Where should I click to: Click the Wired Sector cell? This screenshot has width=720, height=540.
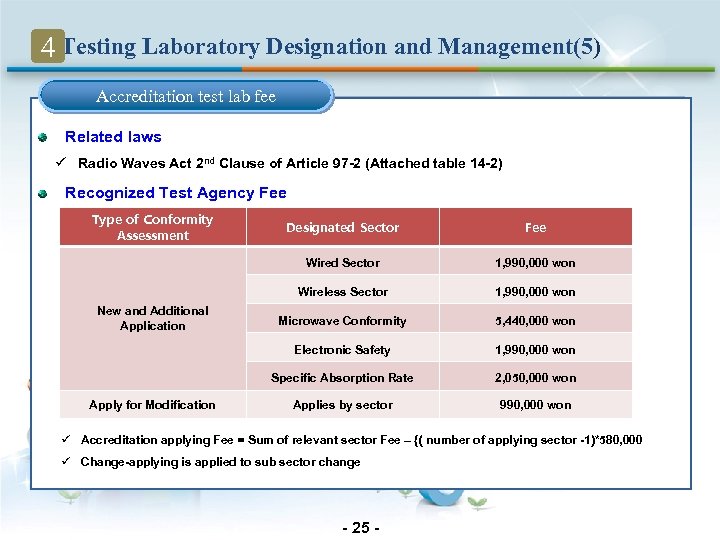[343, 262]
